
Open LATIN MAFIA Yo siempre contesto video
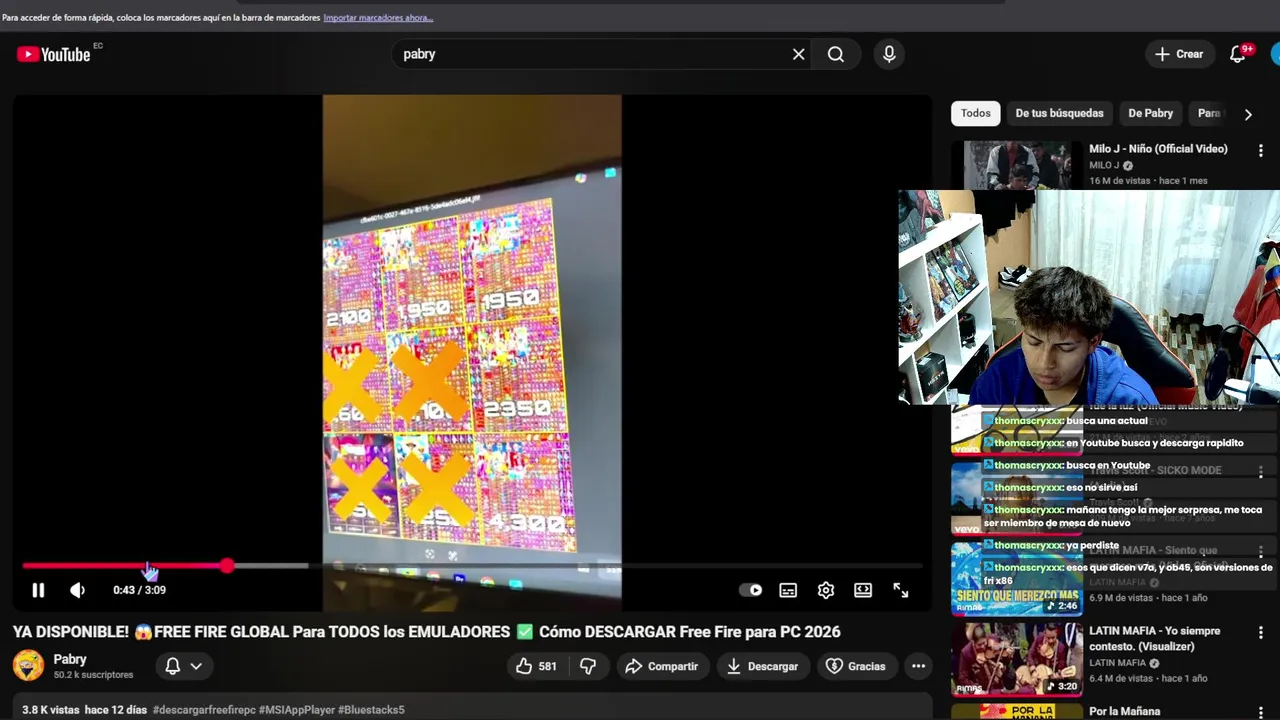pos(1154,638)
